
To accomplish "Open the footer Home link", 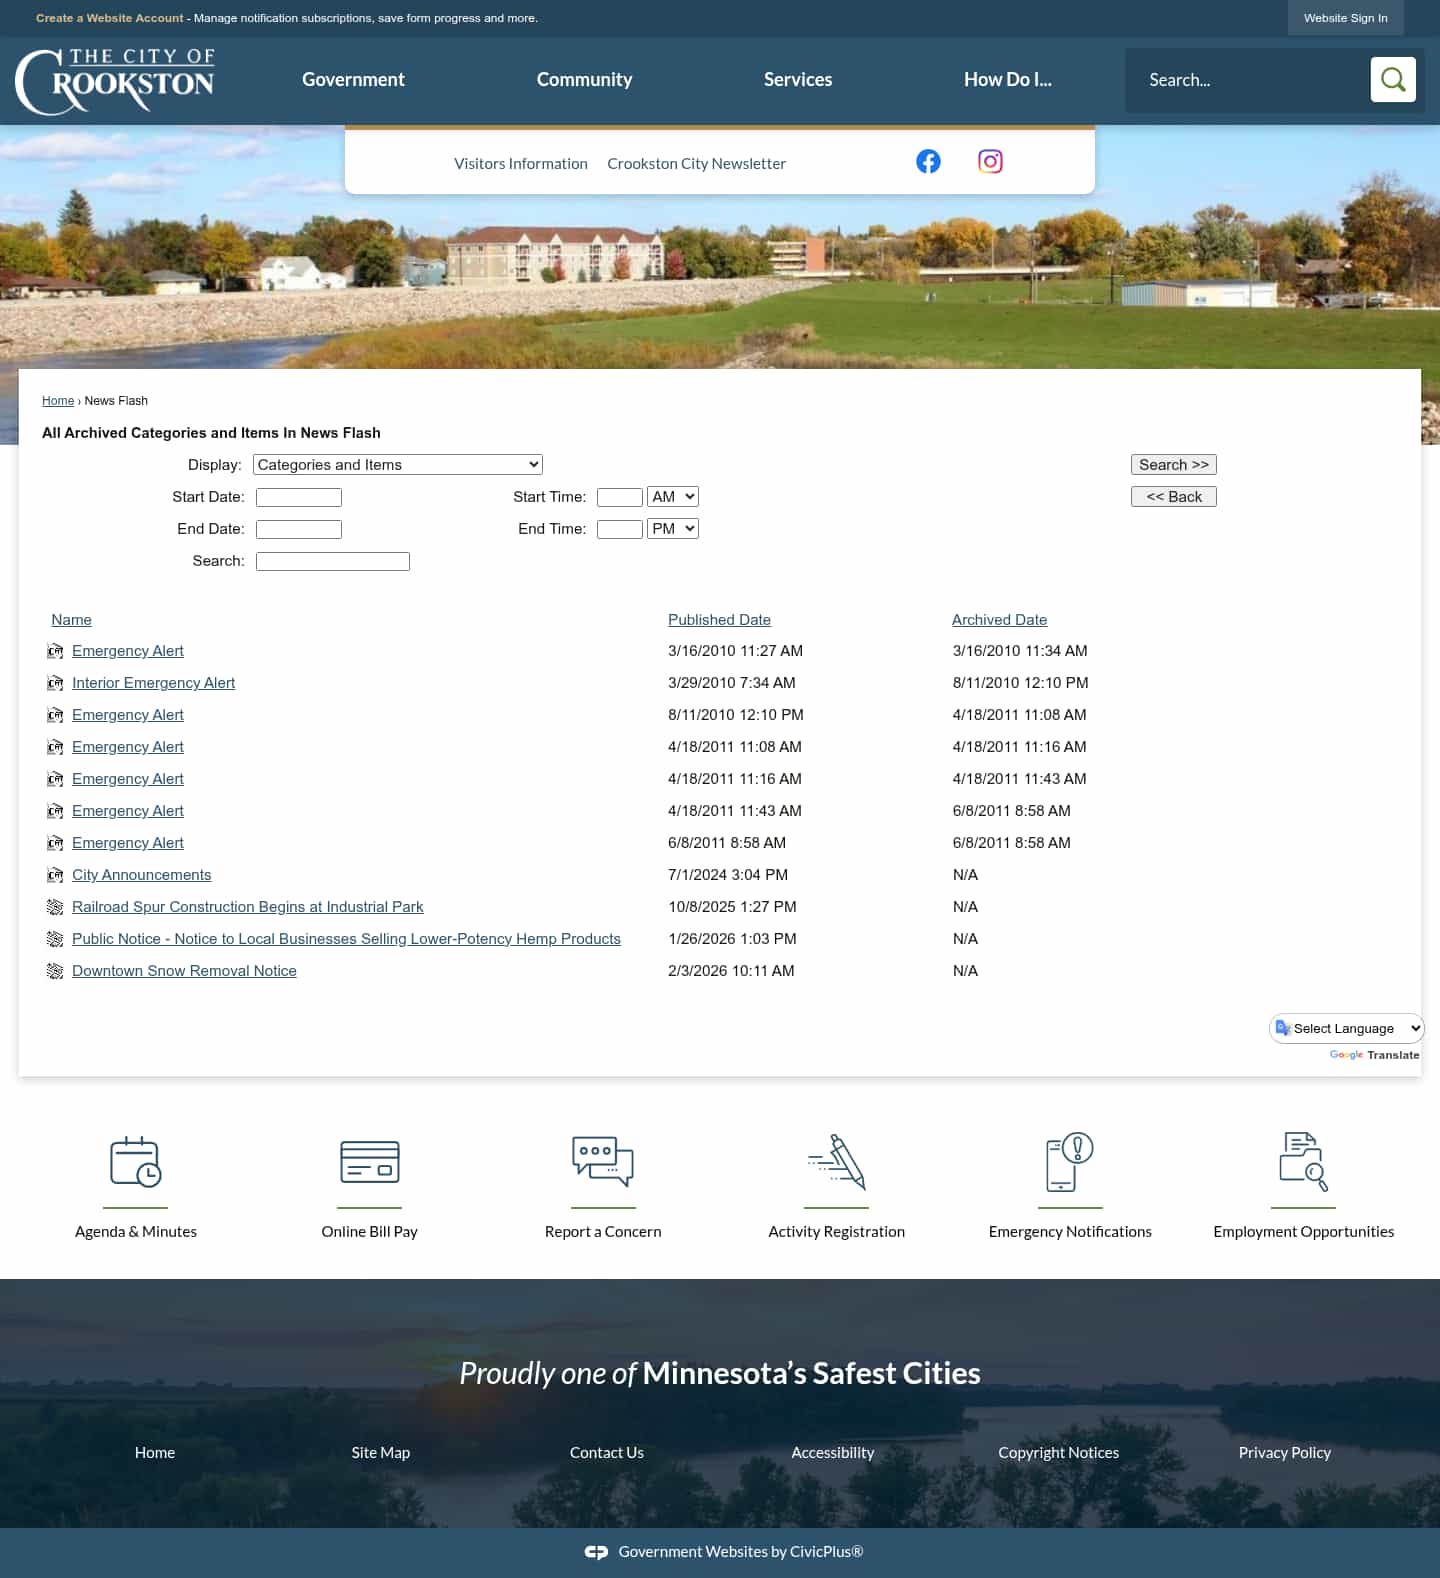I will click(x=155, y=1452).
